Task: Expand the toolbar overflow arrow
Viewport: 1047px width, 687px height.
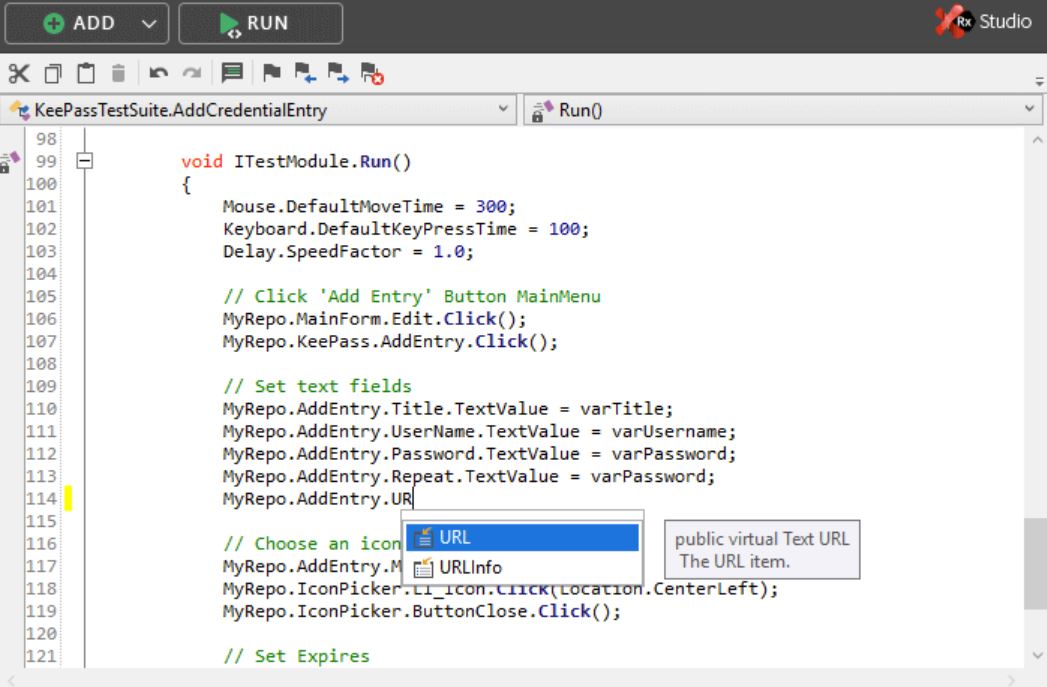Action: click(x=1039, y=82)
